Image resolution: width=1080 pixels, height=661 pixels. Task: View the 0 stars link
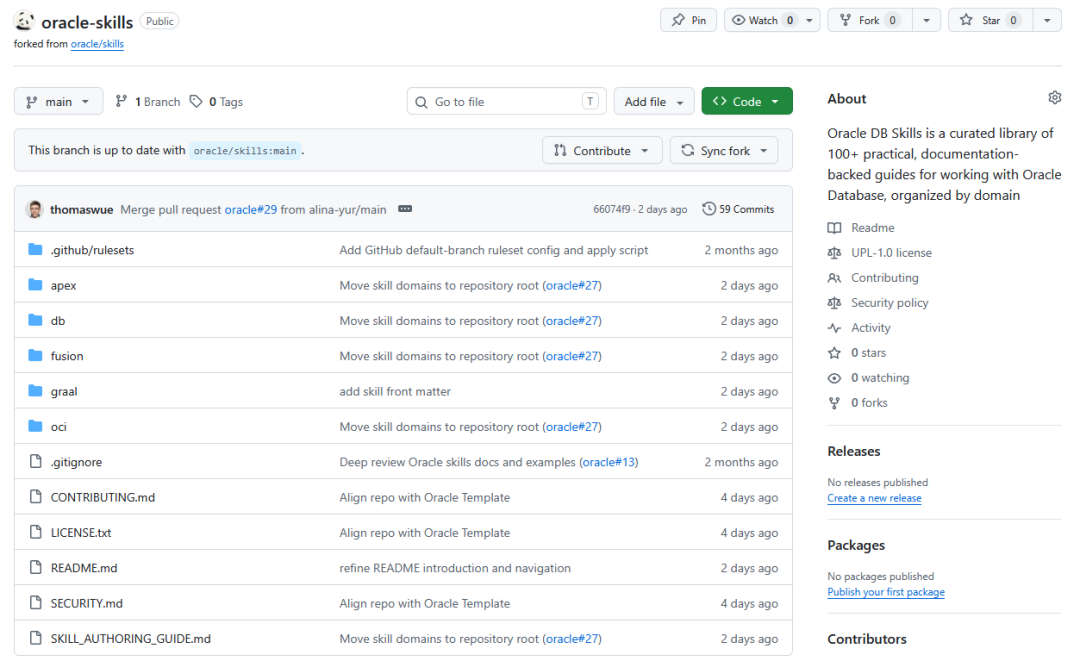pyautogui.click(x=869, y=353)
